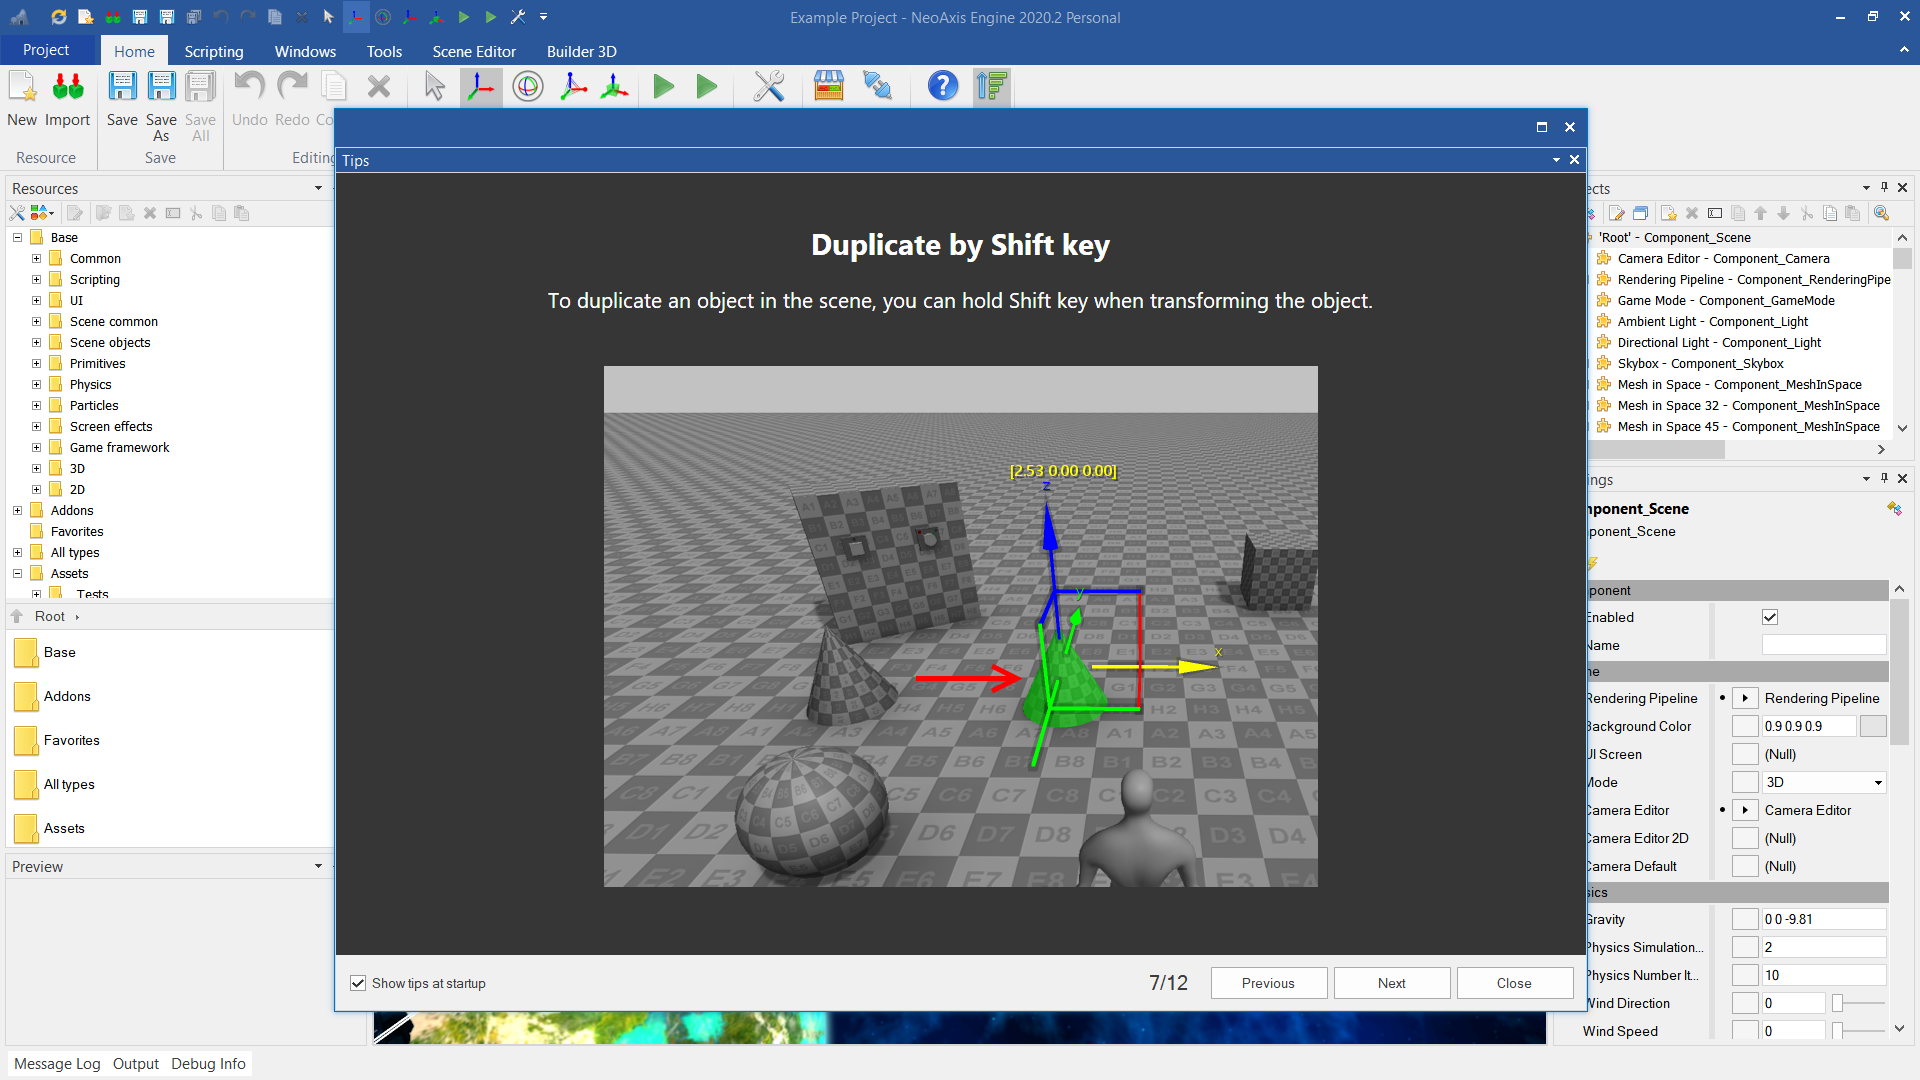Click the Gravity value input field
The height and width of the screenshot is (1080, 1920).
click(1822, 919)
